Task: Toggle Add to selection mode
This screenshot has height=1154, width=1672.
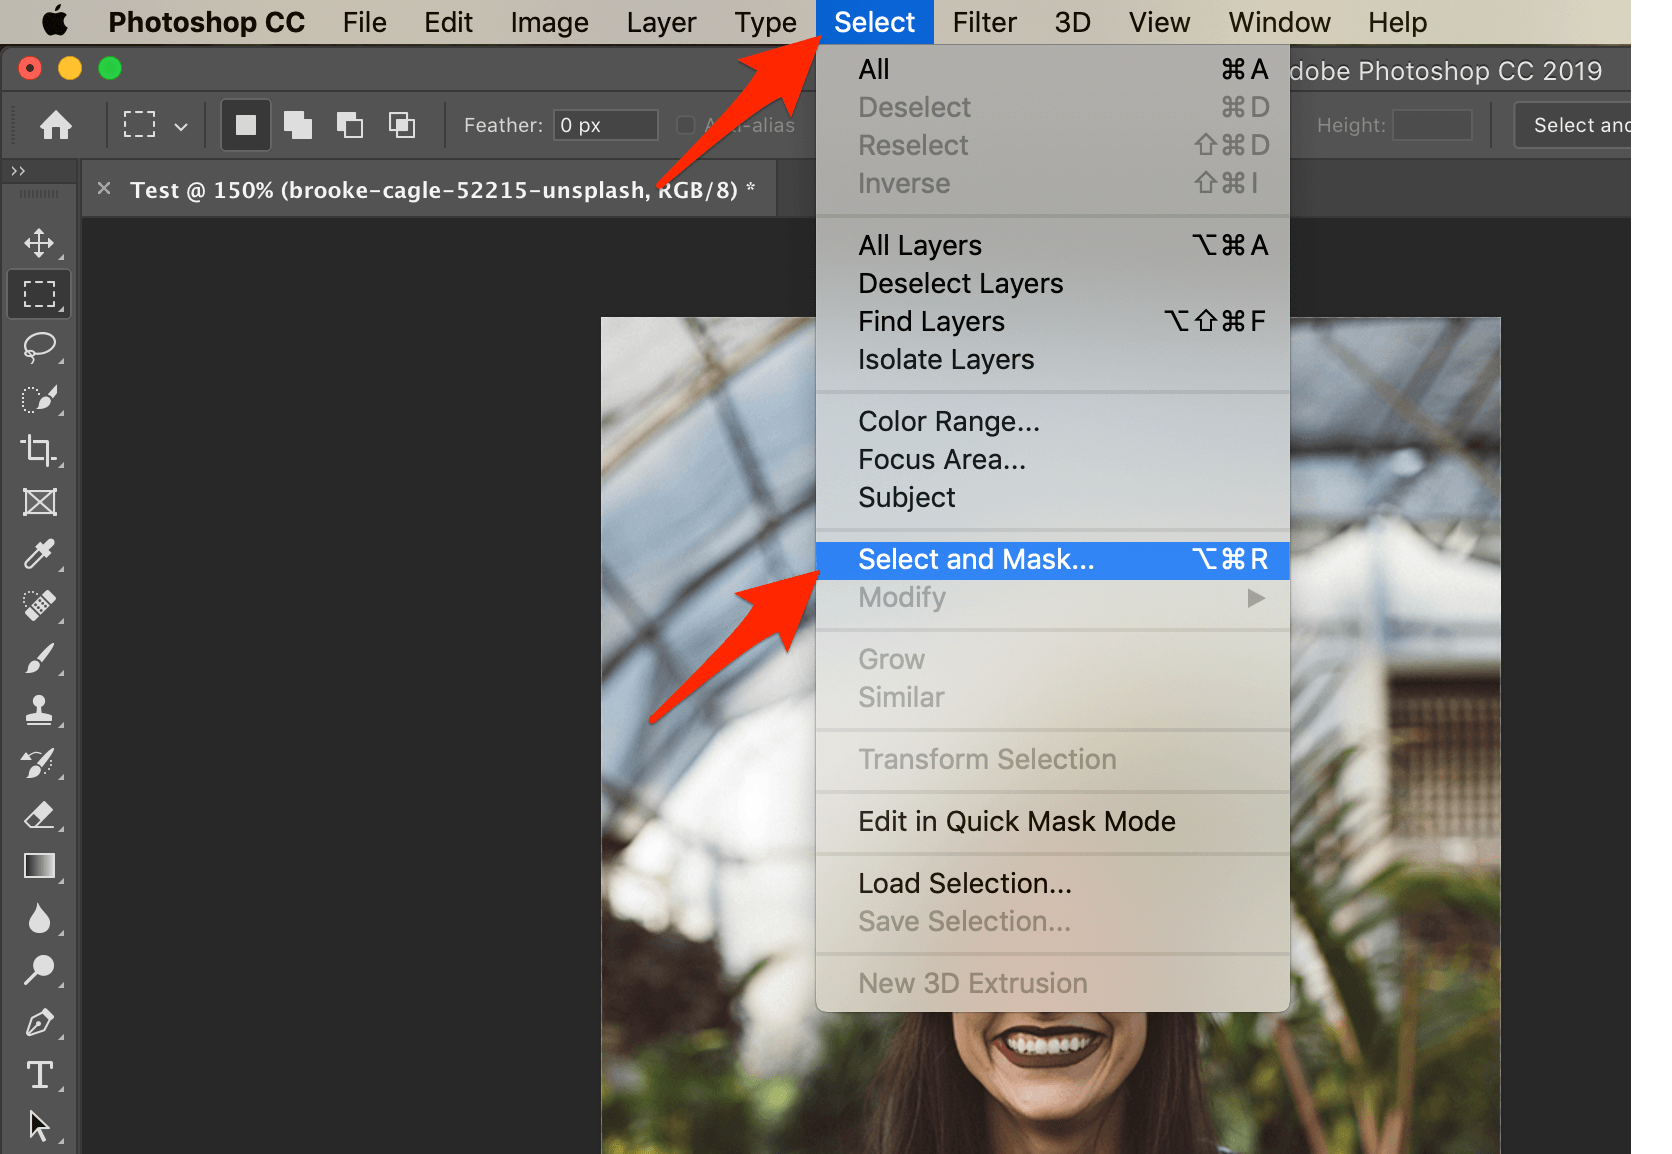Action: pos(298,125)
